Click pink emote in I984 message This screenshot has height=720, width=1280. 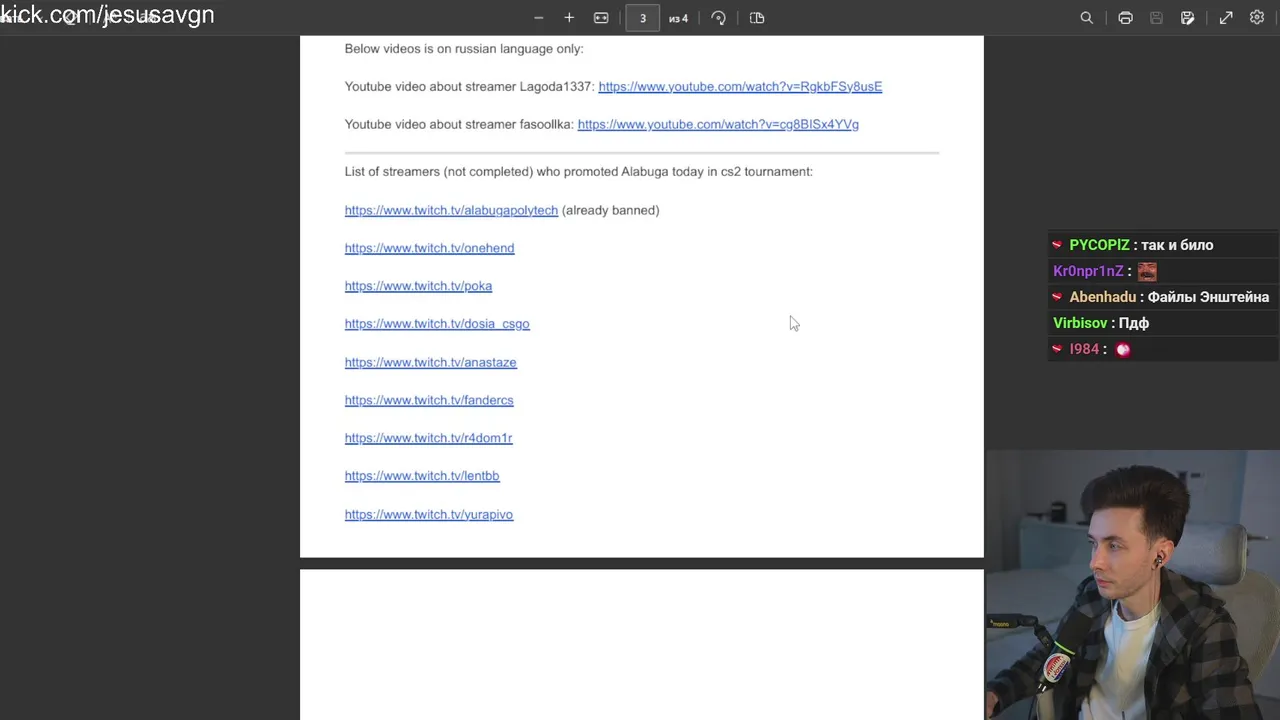coord(1123,349)
